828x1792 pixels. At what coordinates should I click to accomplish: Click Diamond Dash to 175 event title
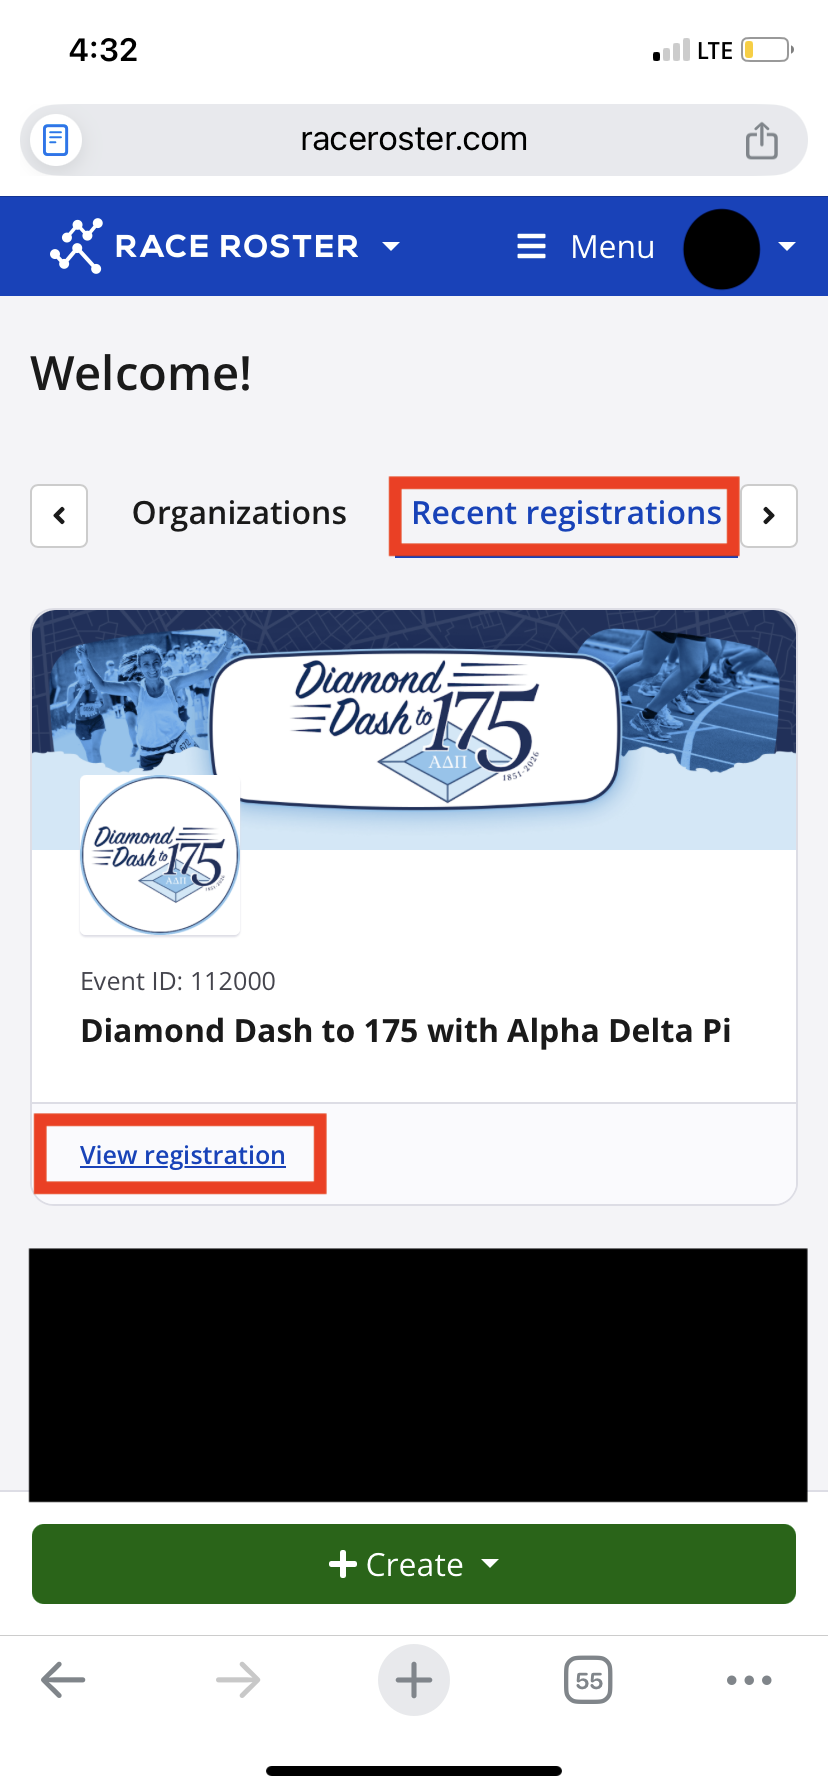click(405, 1031)
